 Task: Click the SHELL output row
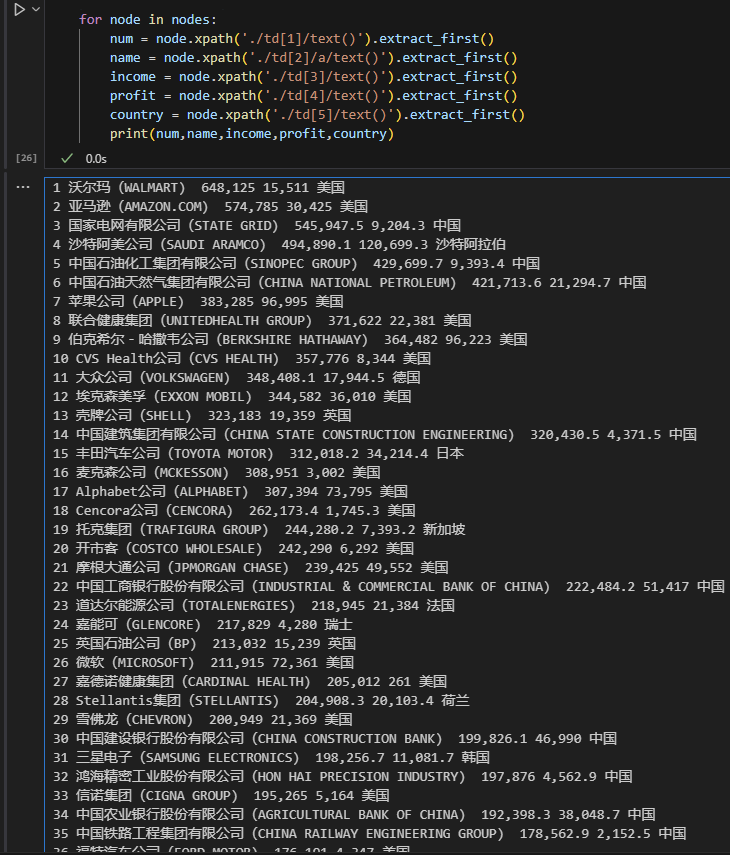(x=202, y=416)
